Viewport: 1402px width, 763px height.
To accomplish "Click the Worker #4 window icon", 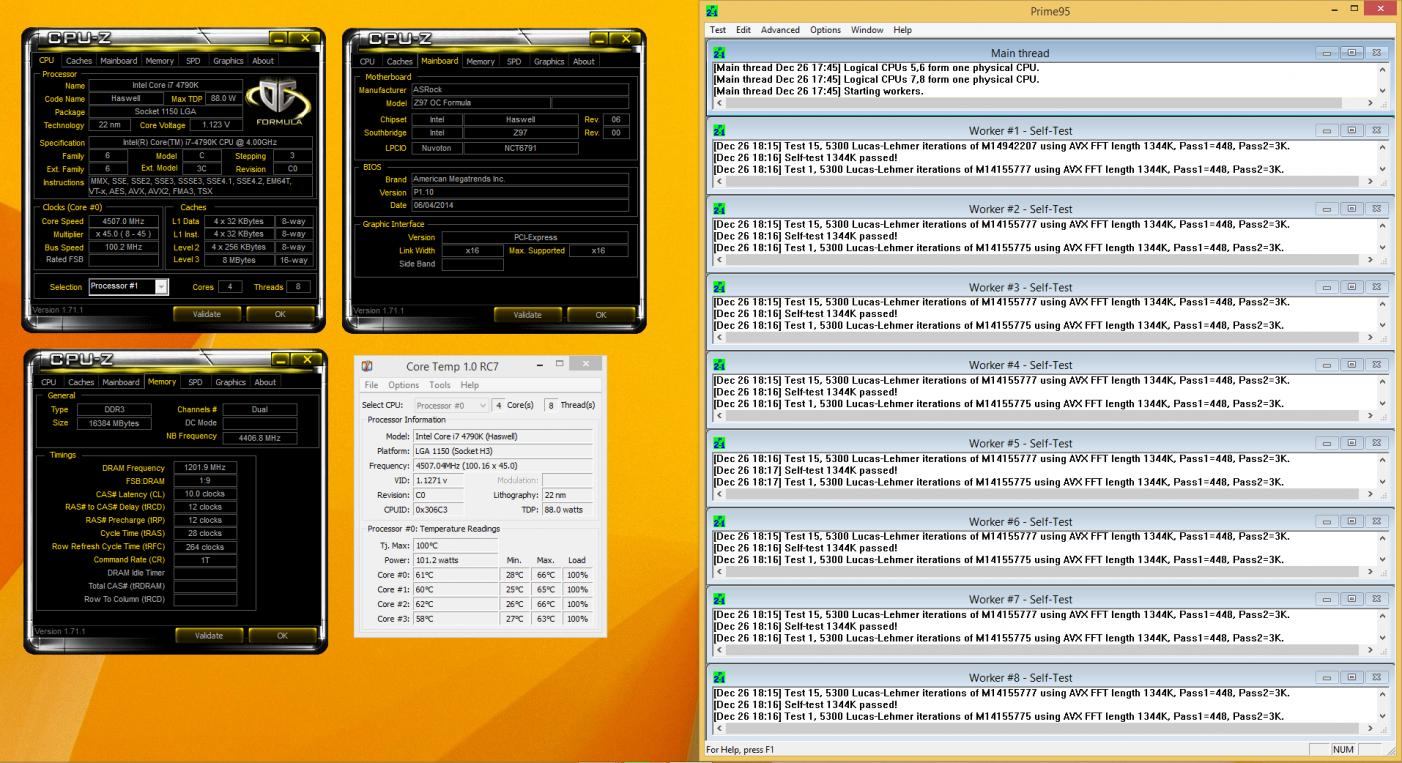I will [x=718, y=365].
